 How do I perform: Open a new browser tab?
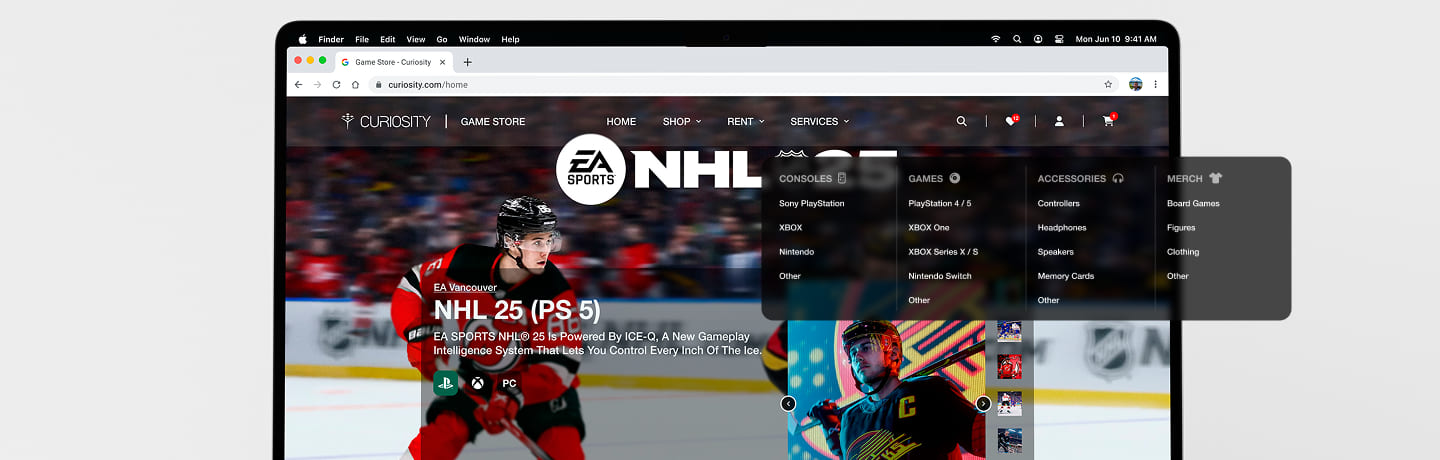pos(467,62)
